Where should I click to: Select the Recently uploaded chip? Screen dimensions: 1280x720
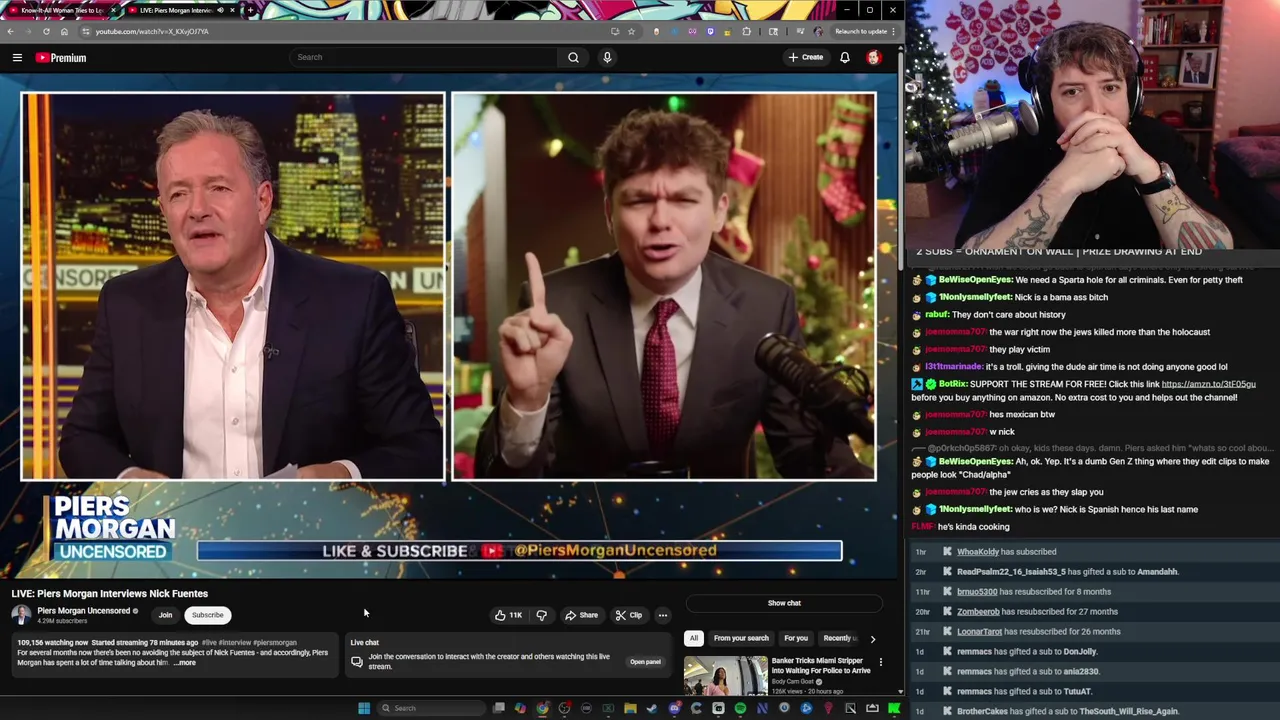pos(838,638)
